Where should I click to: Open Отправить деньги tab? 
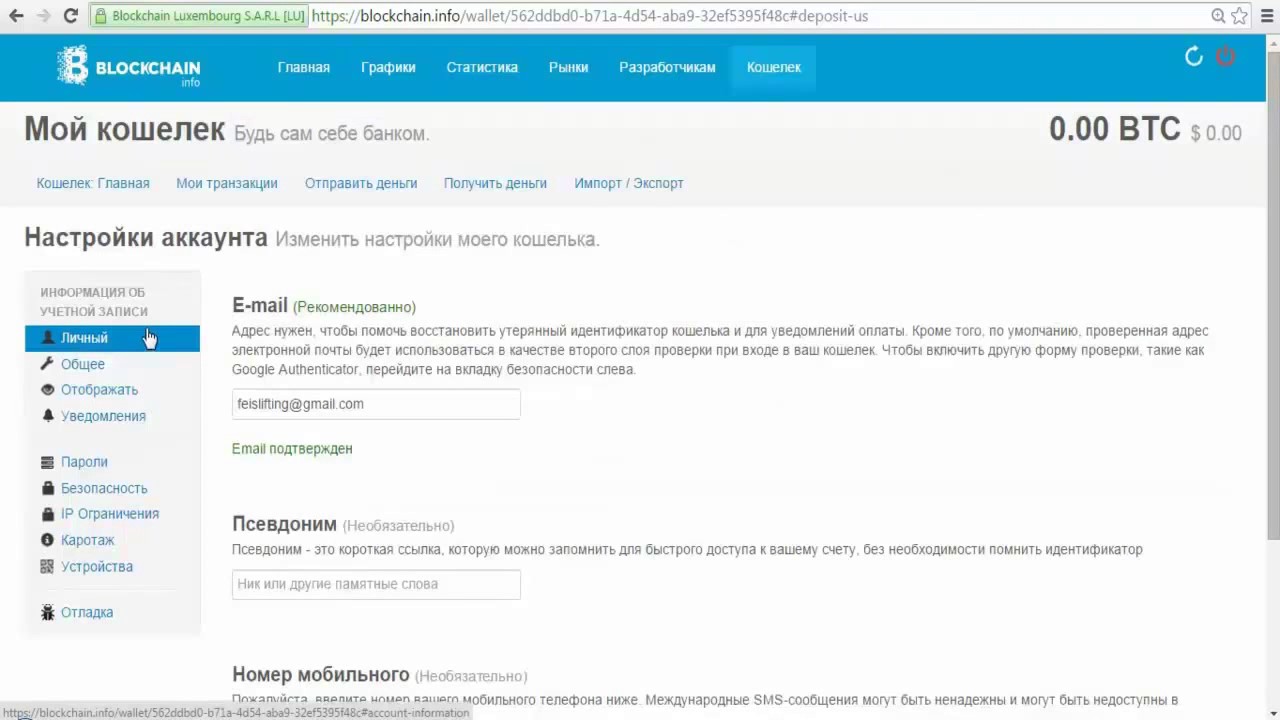361,183
